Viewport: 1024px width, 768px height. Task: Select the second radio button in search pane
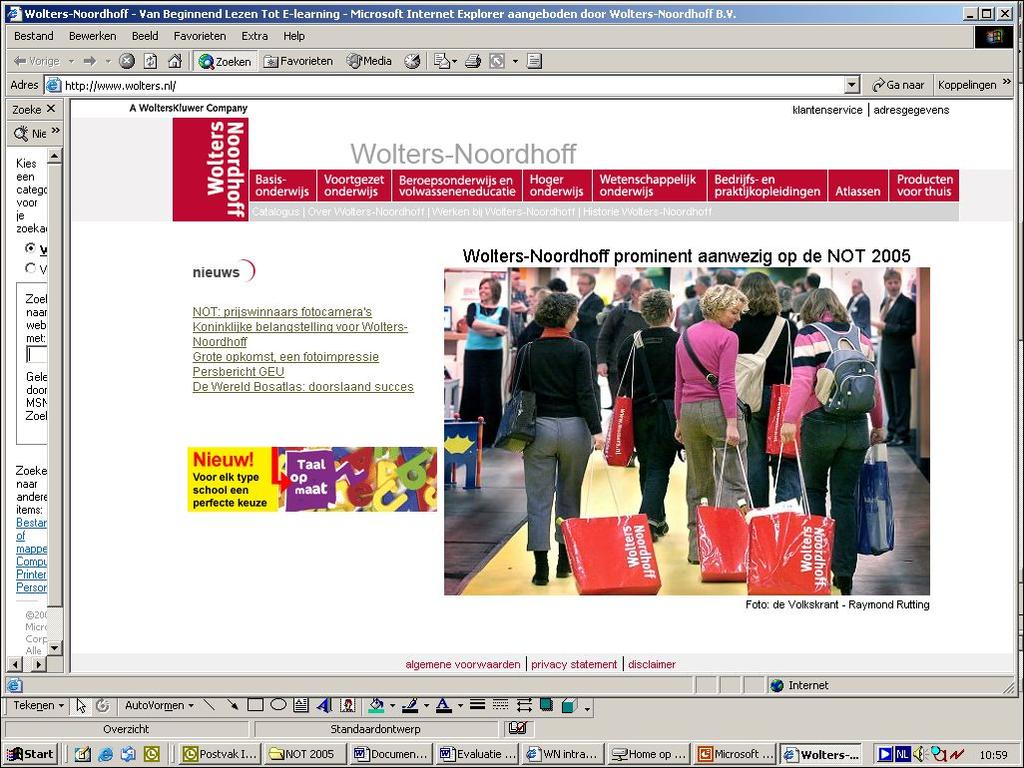point(30,268)
